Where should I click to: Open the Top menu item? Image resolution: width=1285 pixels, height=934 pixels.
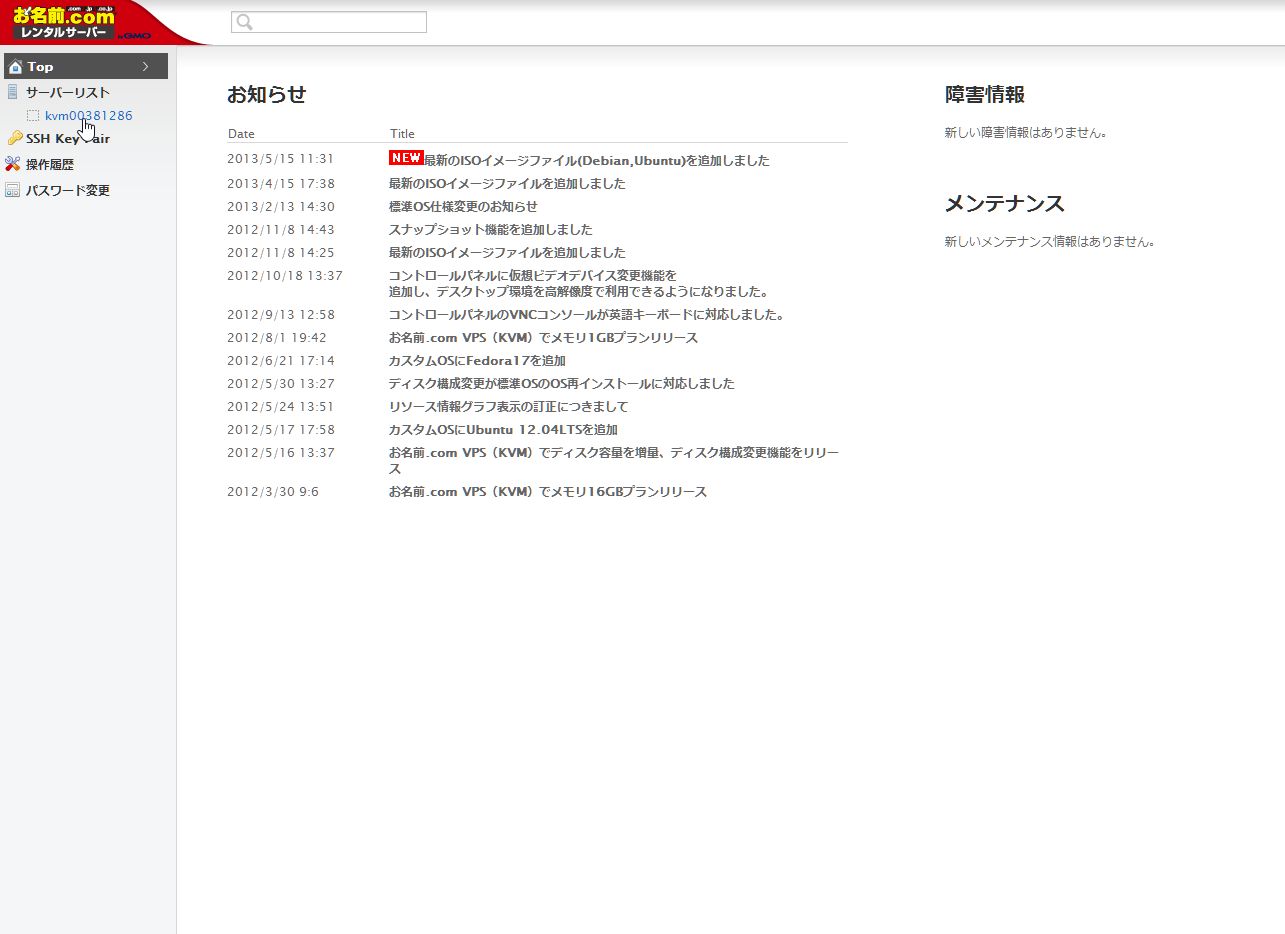click(x=86, y=67)
